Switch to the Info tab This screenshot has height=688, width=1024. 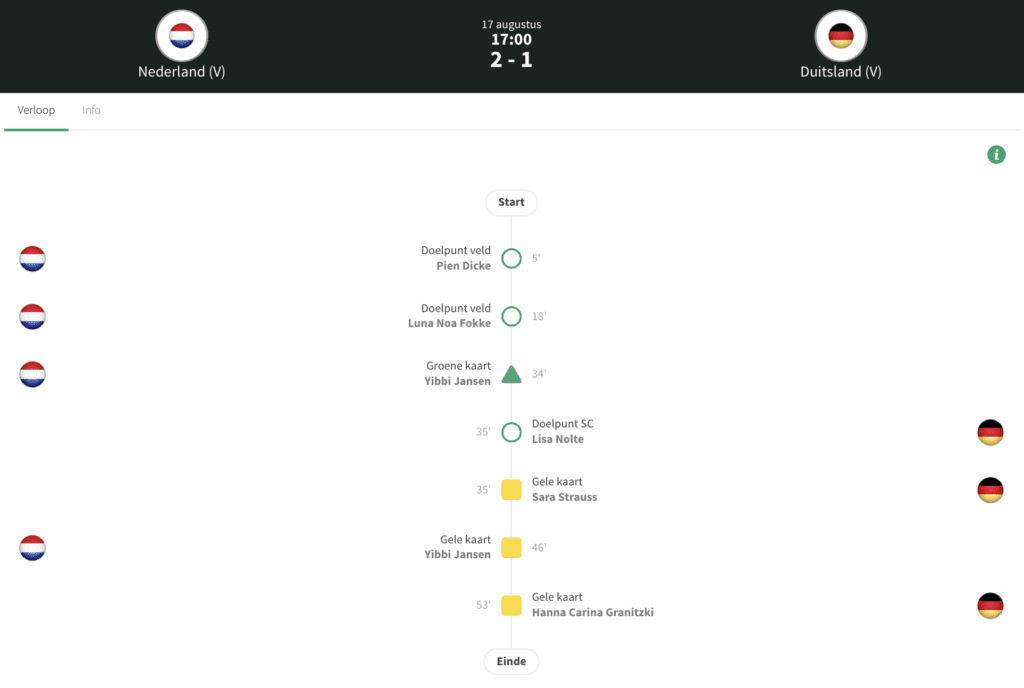click(x=91, y=110)
